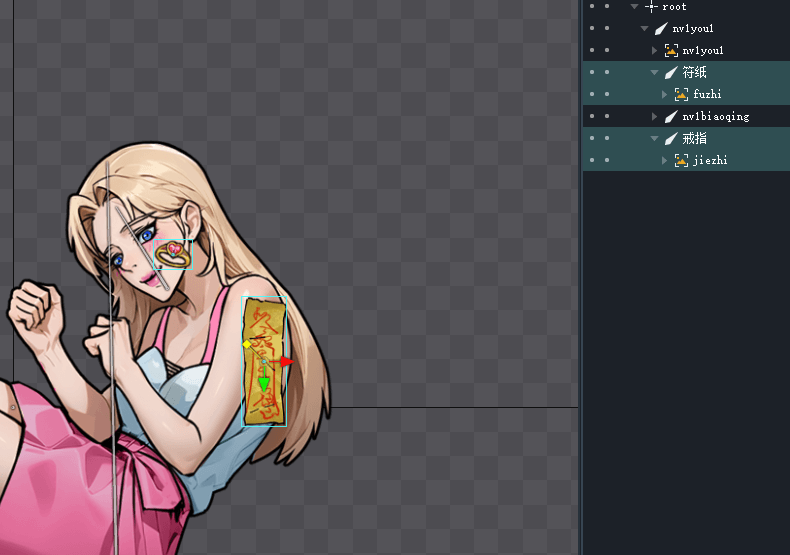The width and height of the screenshot is (790, 555).
Task: Click the root bone crosshair icon
Action: point(651,7)
